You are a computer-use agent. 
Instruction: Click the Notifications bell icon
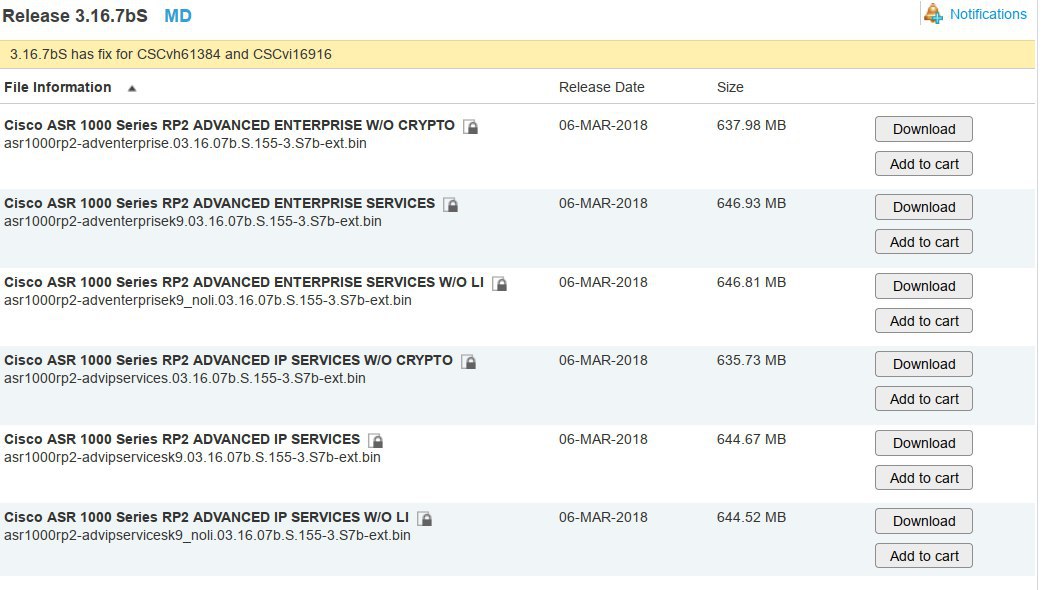click(x=933, y=13)
